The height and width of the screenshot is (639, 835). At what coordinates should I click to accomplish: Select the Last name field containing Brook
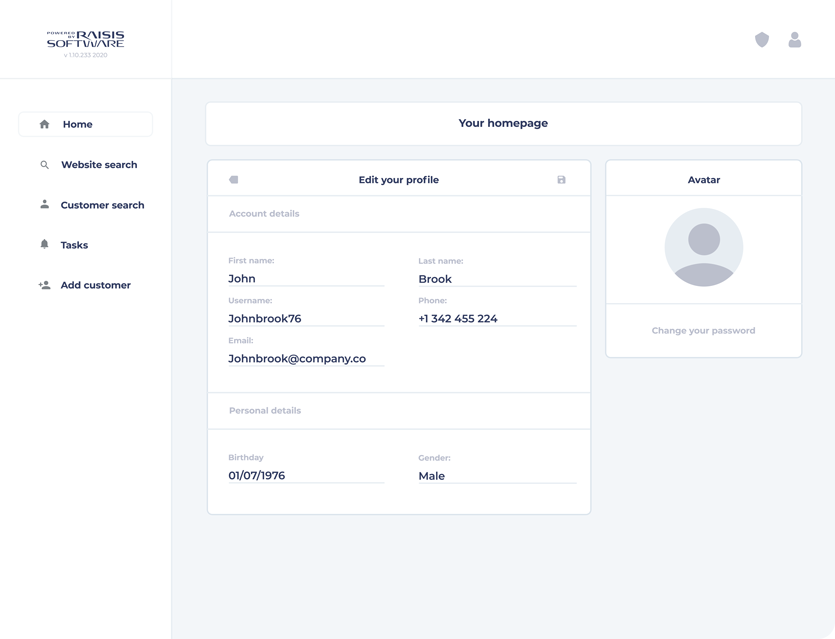coord(496,279)
